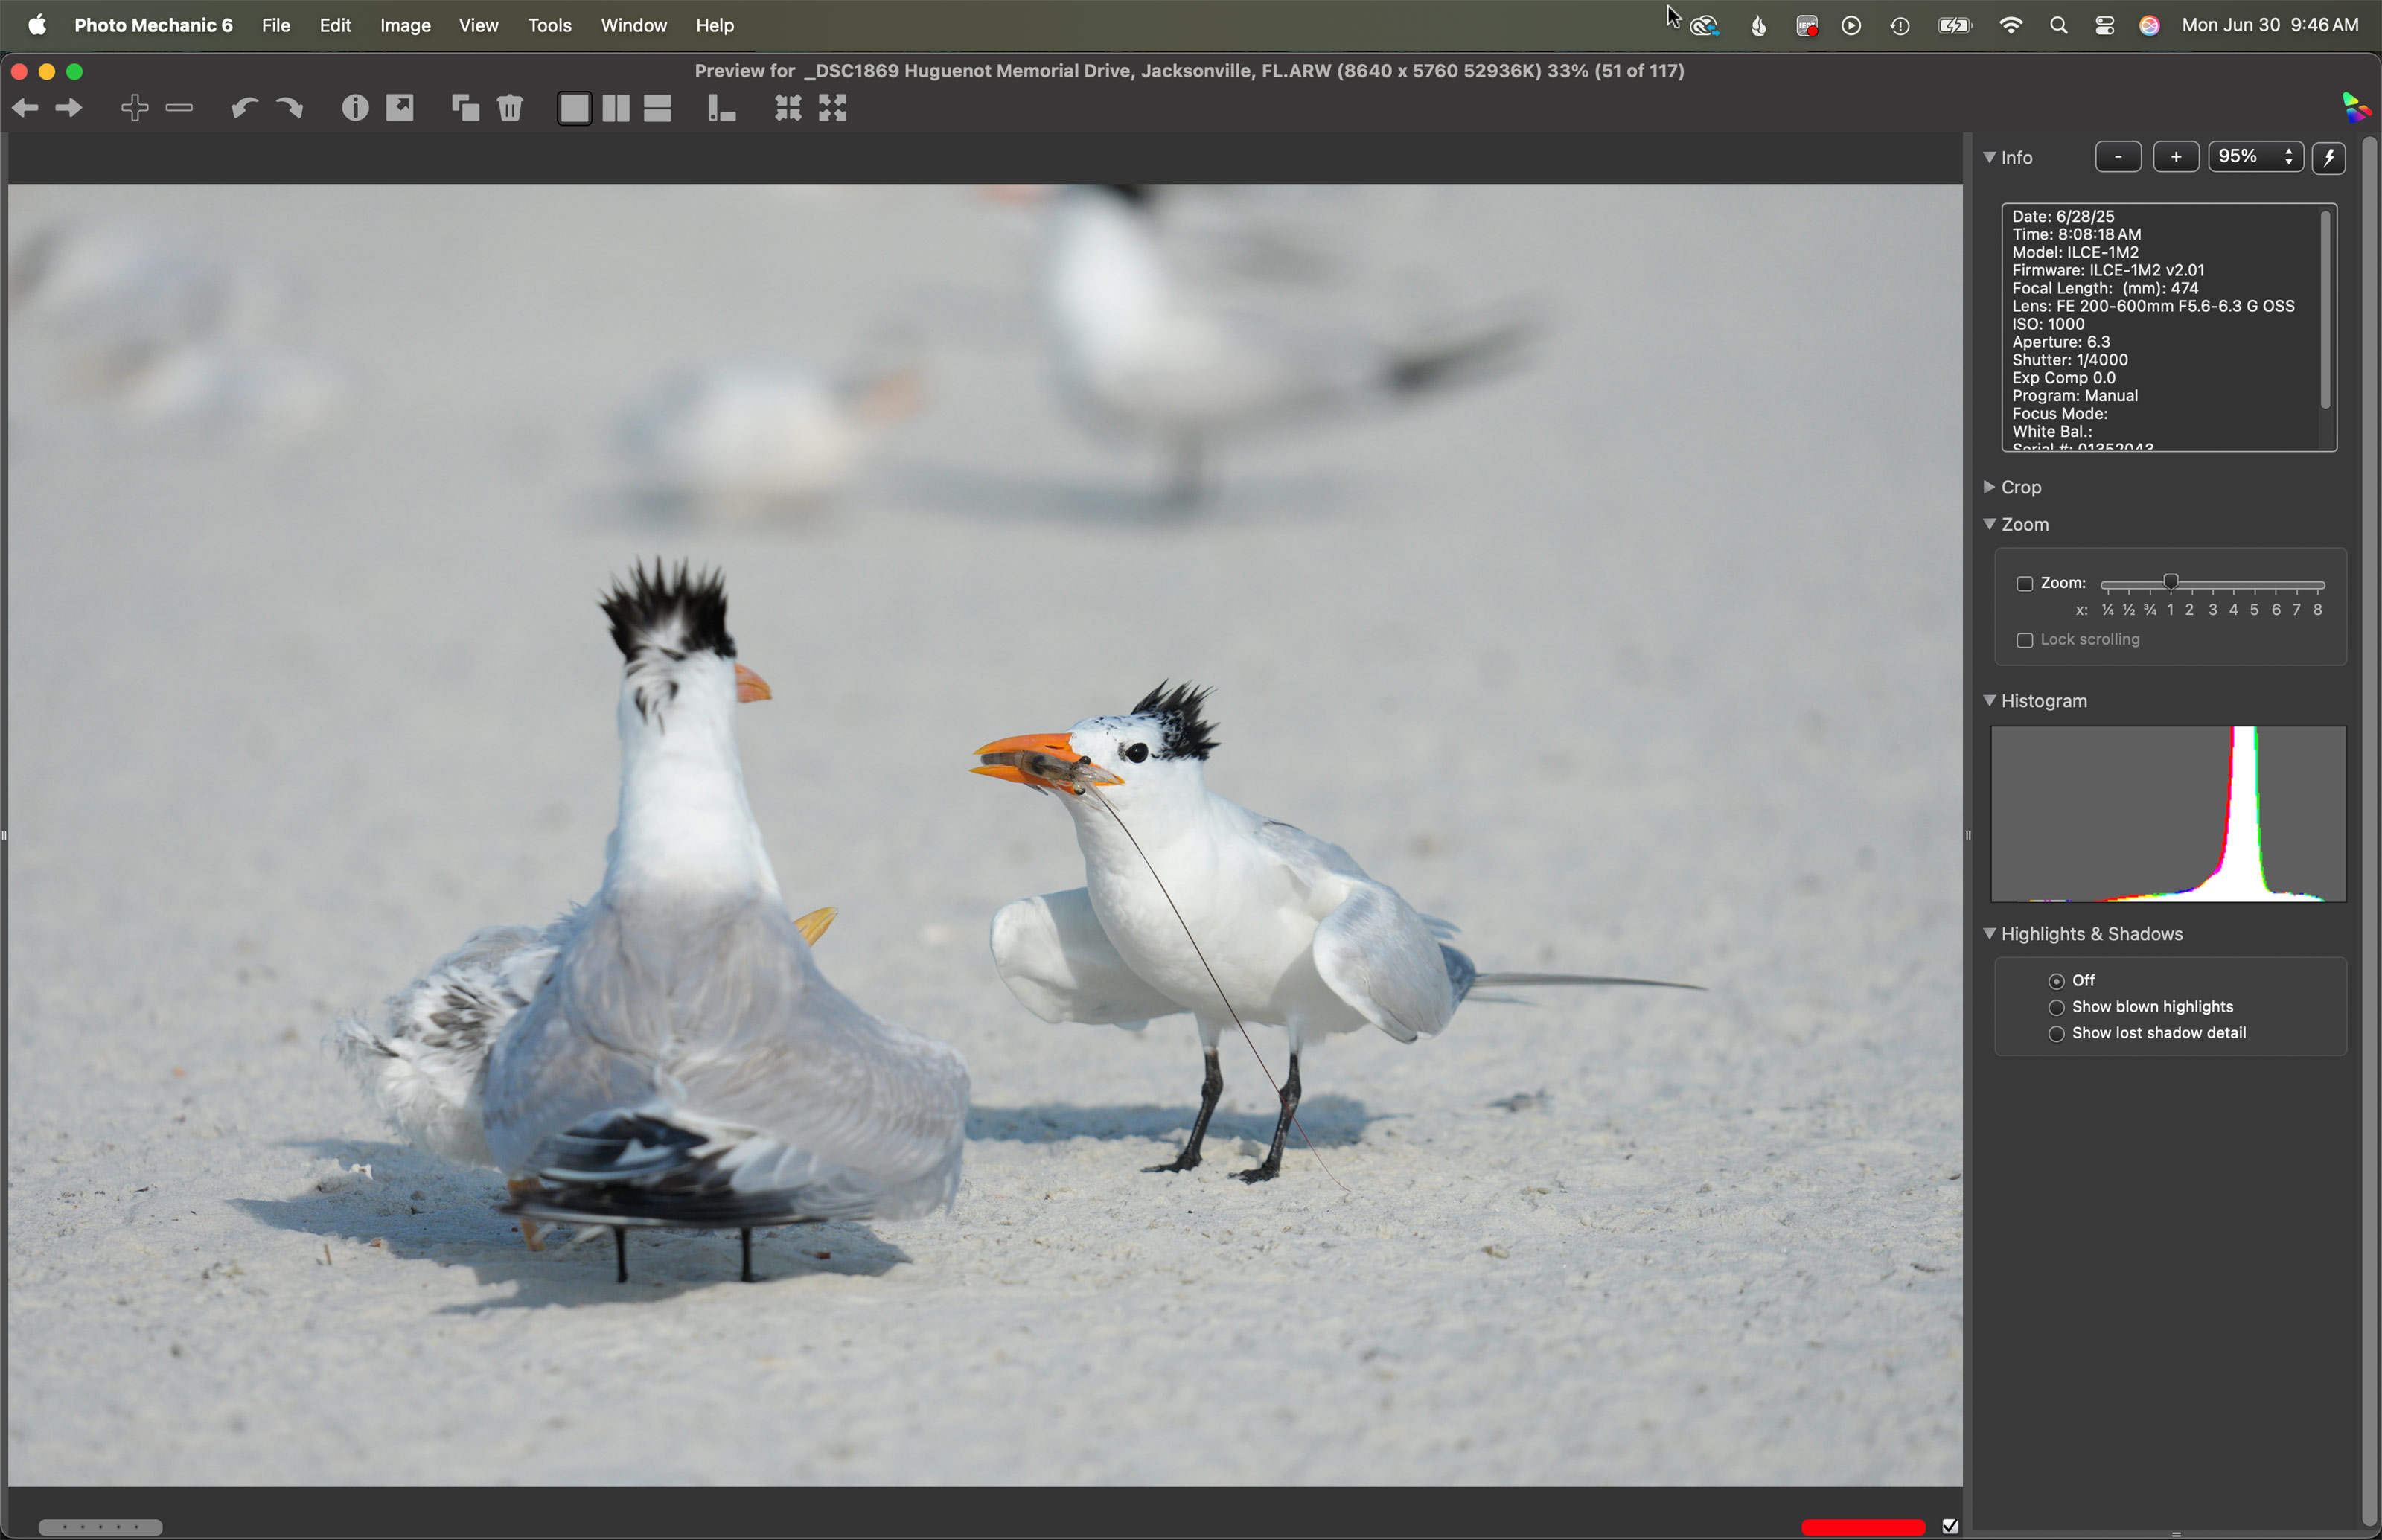
Task: Rotate image counterclockwise
Action: point(243,108)
